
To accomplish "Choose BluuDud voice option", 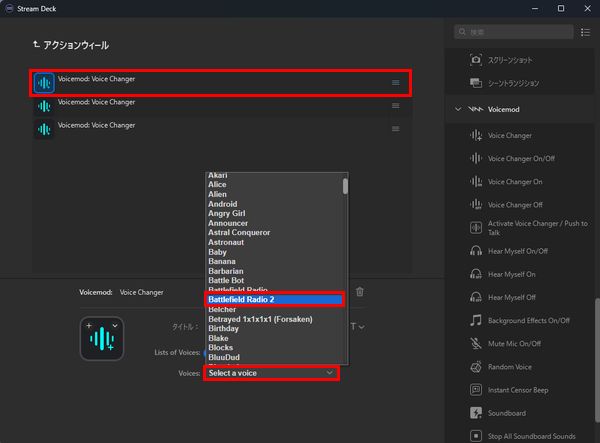I will pyautogui.click(x=224, y=357).
